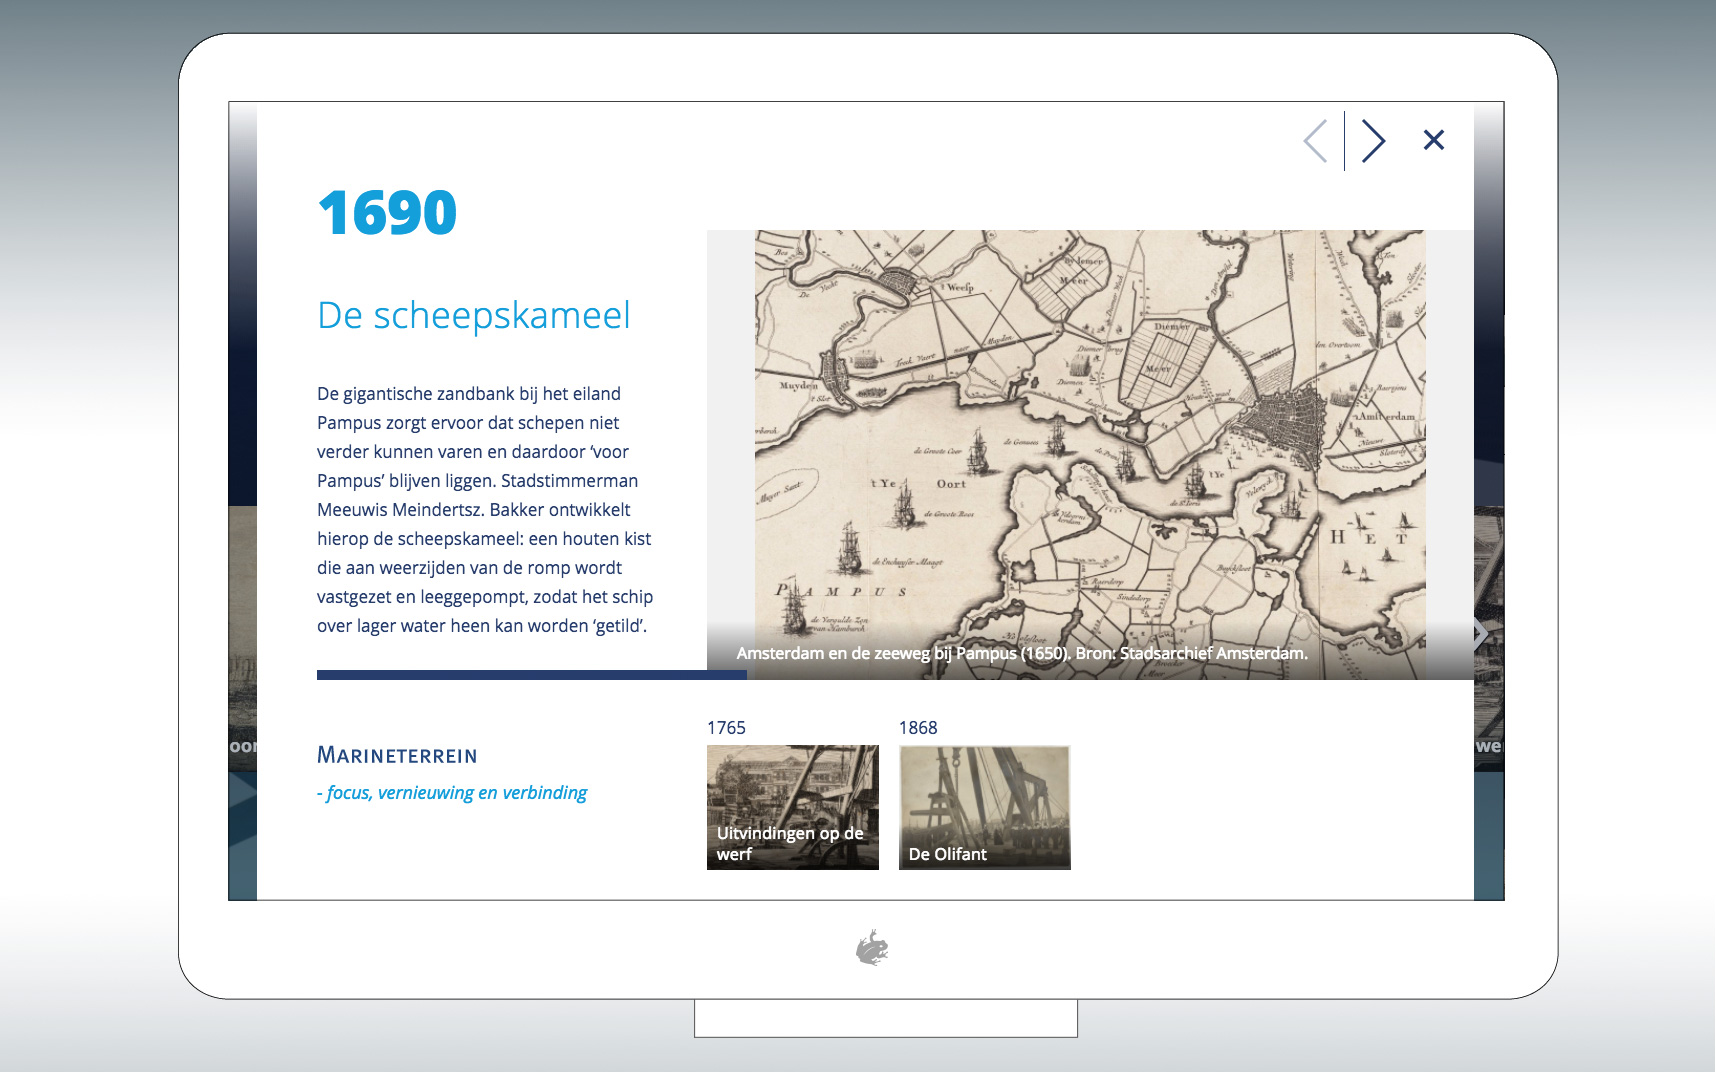This screenshot has height=1072, width=1716.
Task: Click the Marineterrein heading
Action: click(x=397, y=755)
